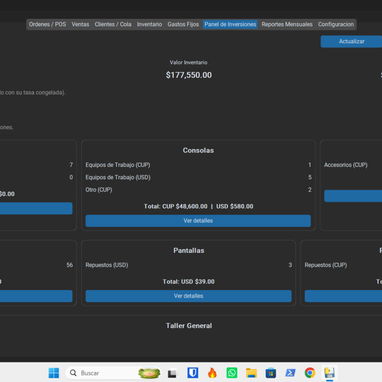Click the blue button under Repuestos (CUP)
The height and width of the screenshot is (382, 382).
343,296
